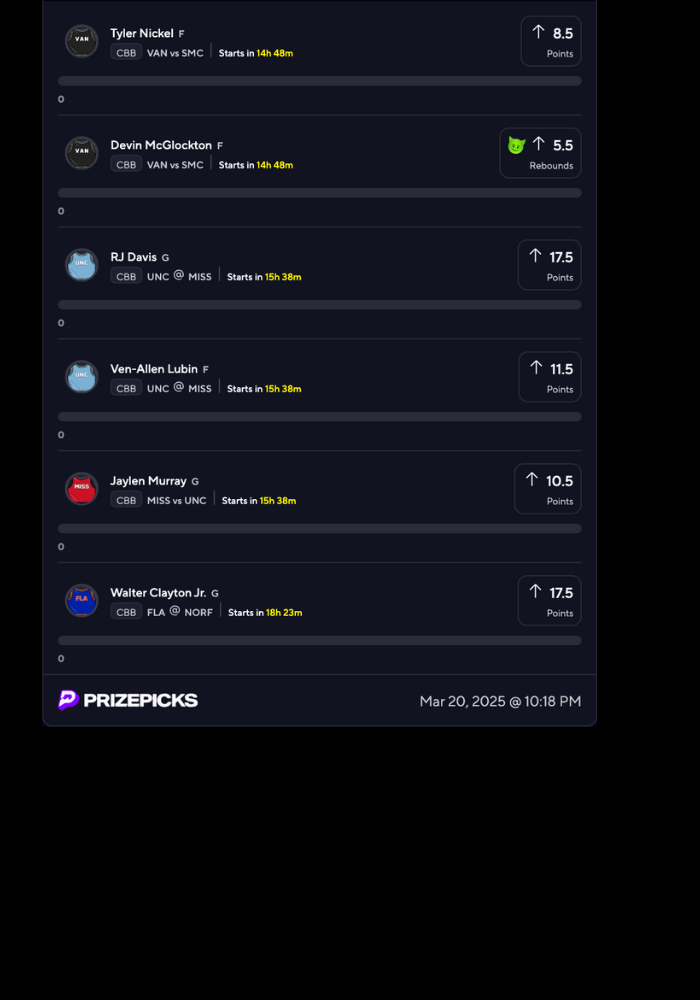Screen dimensions: 700x1000
Task: Select Walter Clayton Jr.'s 17.5 Points pick box
Action: point(549,601)
